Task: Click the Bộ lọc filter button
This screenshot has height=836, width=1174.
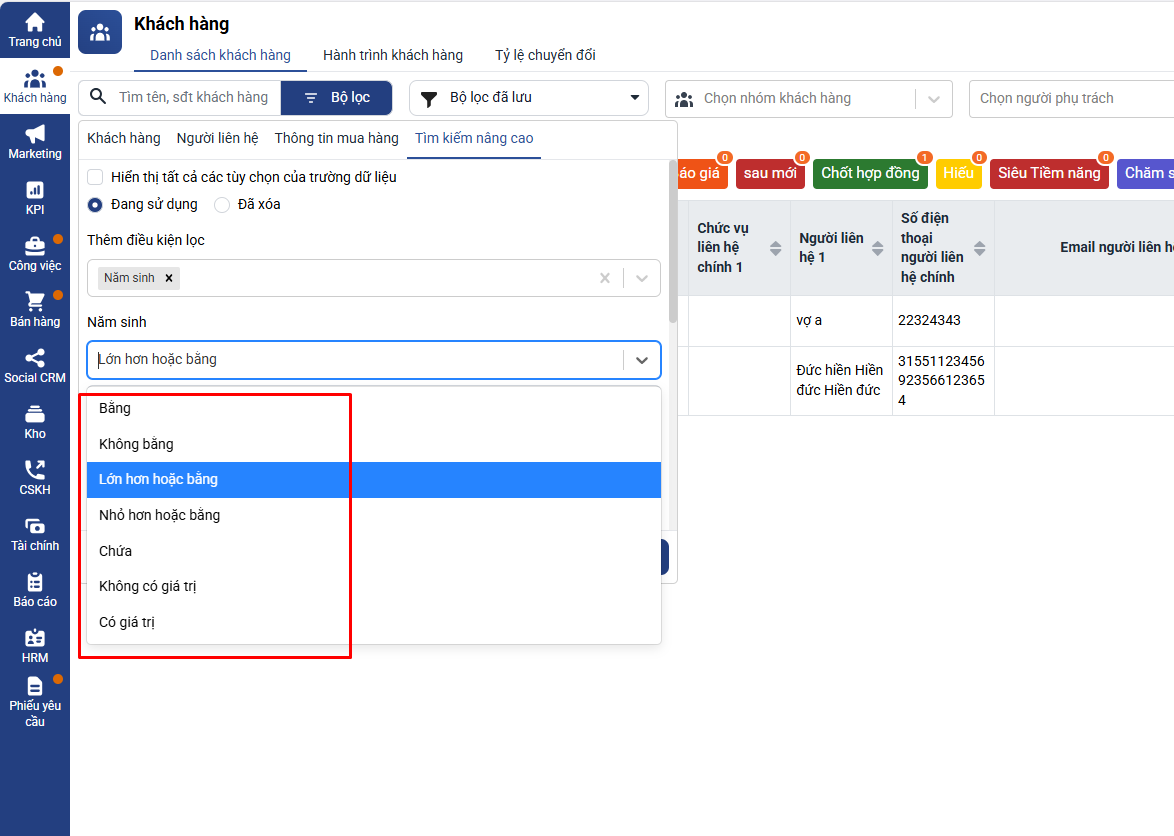Action: (x=337, y=98)
